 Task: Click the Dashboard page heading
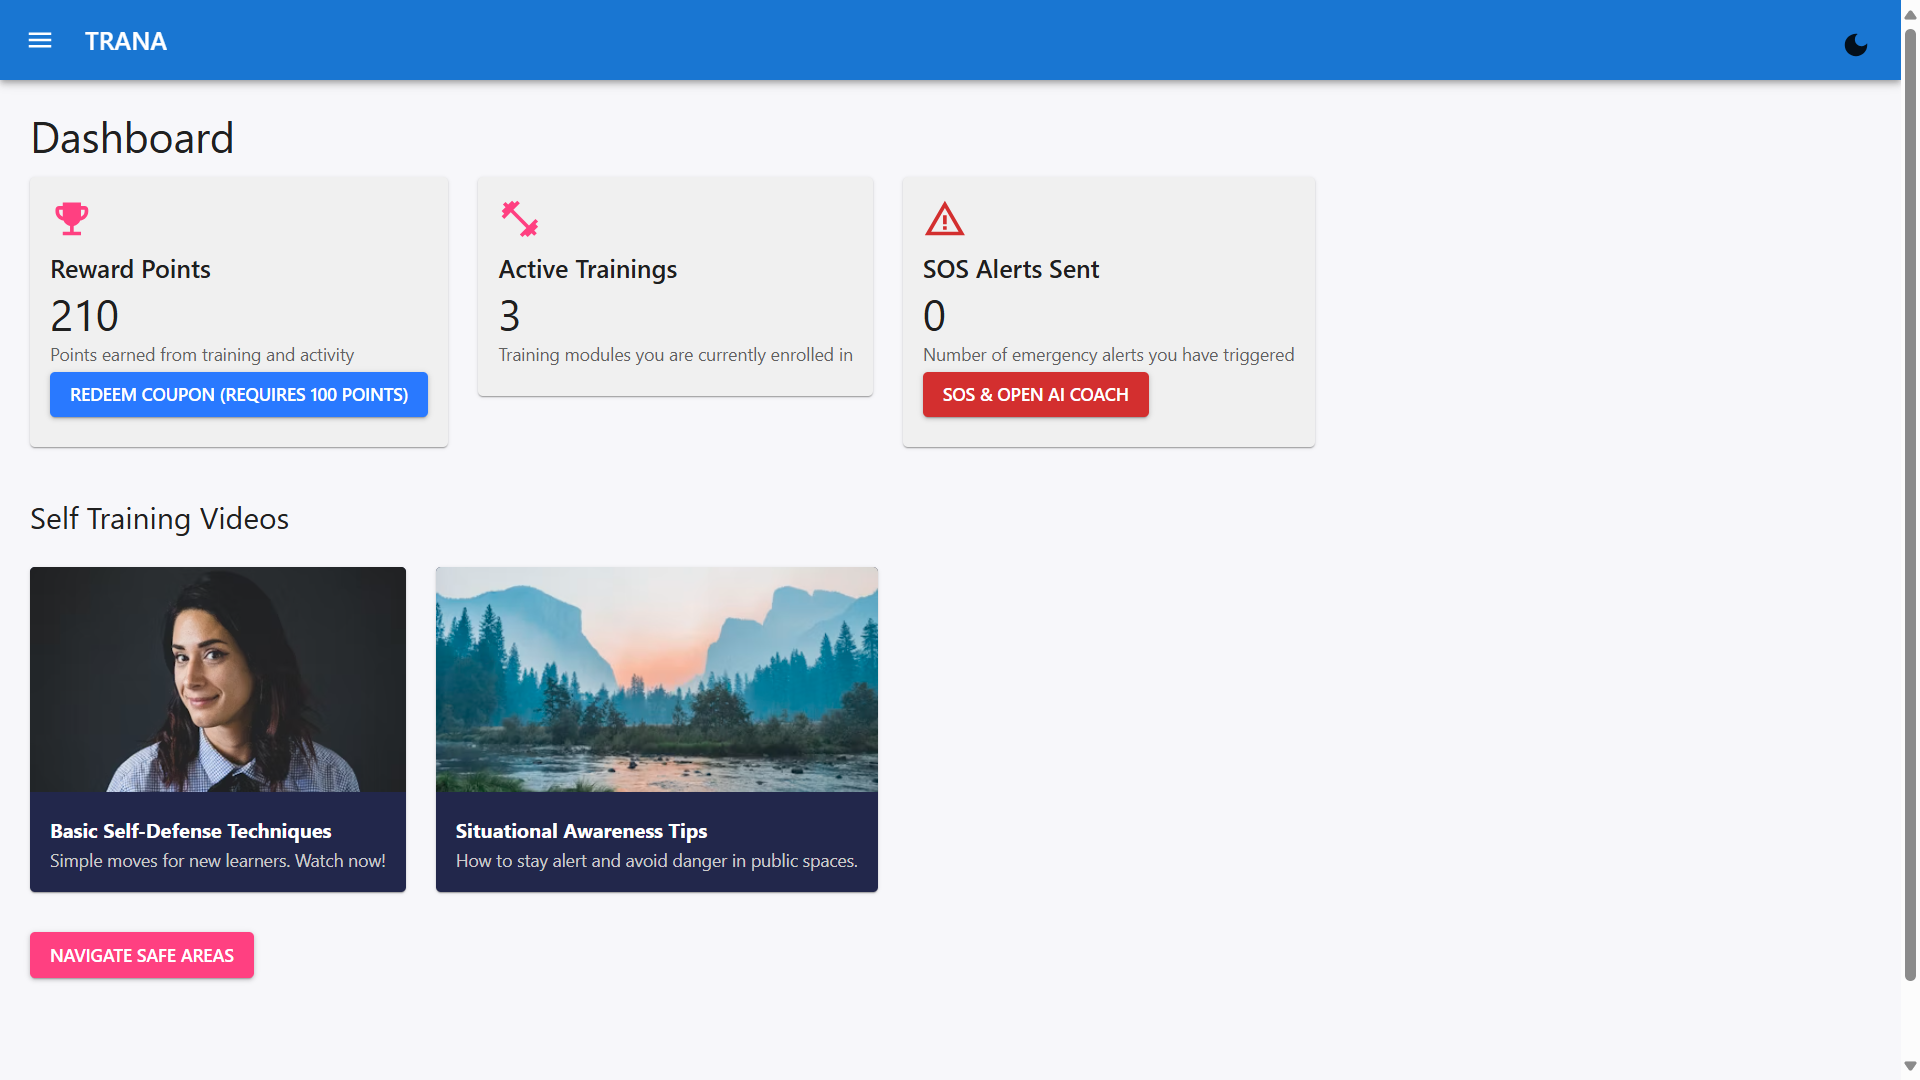coord(132,138)
